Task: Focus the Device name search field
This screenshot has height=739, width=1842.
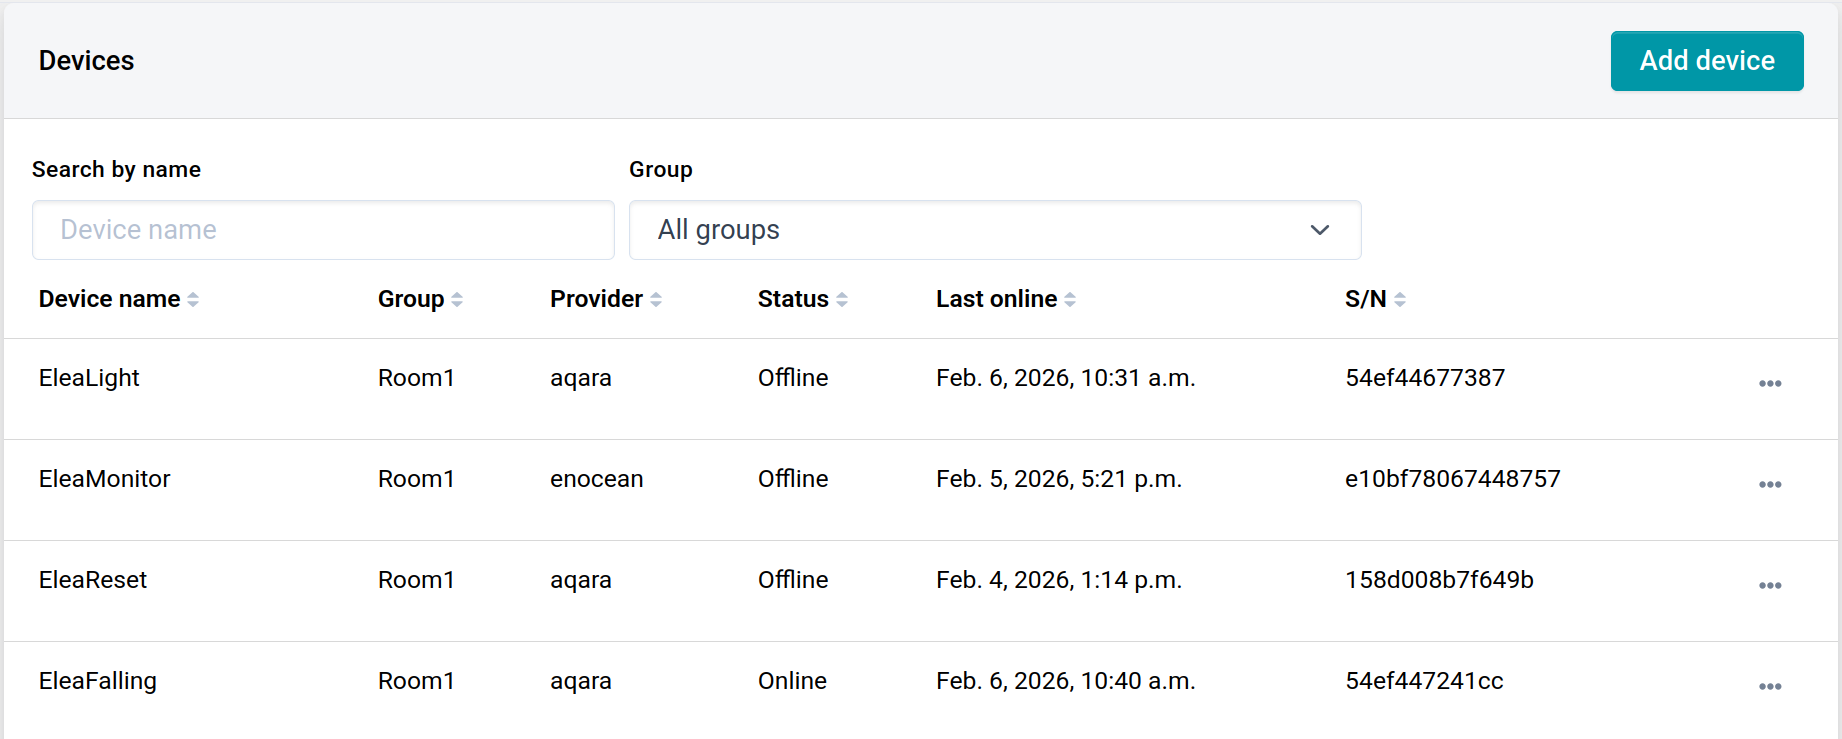Action: pyautogui.click(x=323, y=230)
